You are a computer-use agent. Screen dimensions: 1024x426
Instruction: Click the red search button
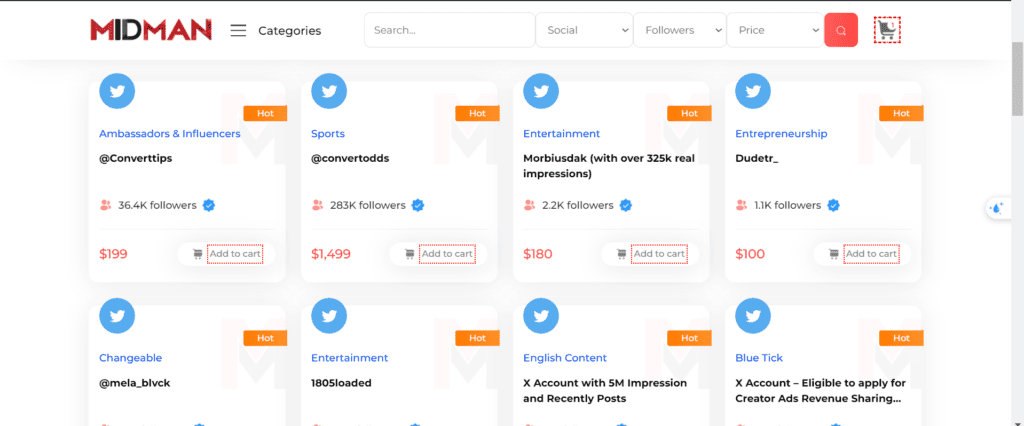point(841,30)
